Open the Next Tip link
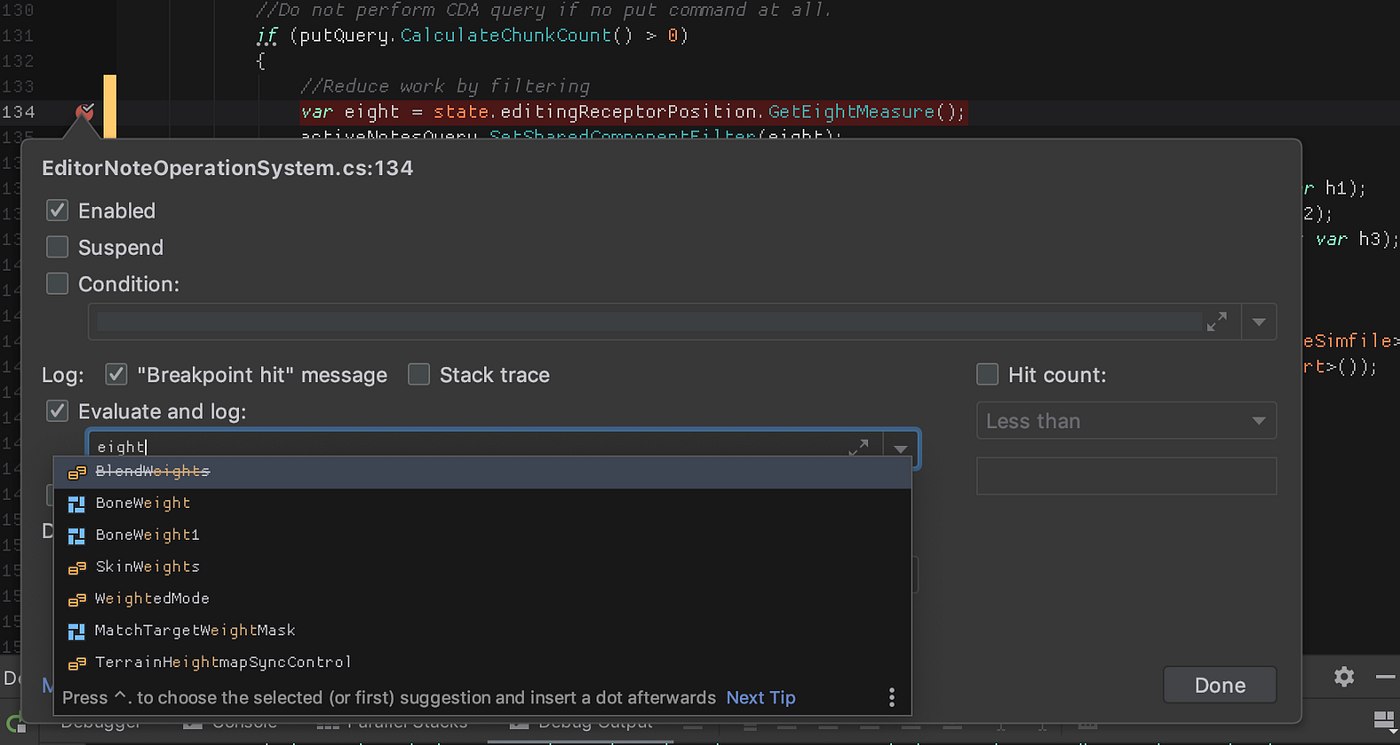This screenshot has width=1400, height=745. tap(760, 697)
